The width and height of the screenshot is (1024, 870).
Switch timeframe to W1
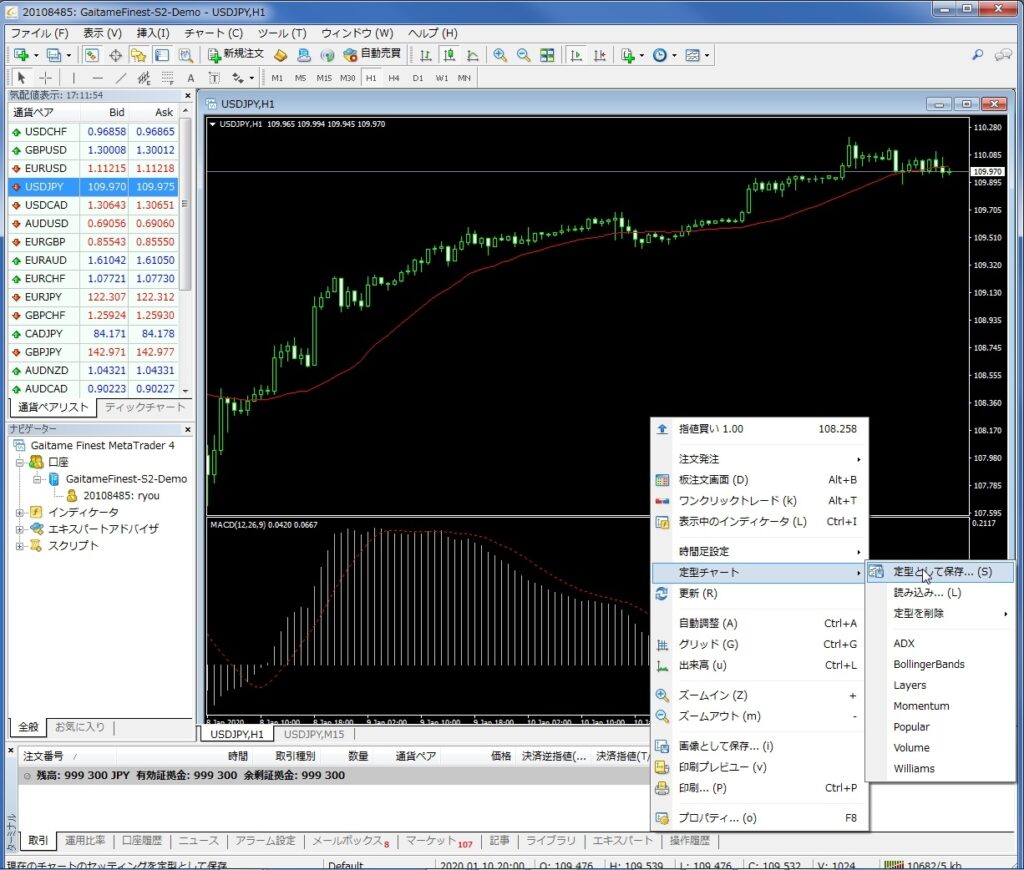[x=441, y=78]
